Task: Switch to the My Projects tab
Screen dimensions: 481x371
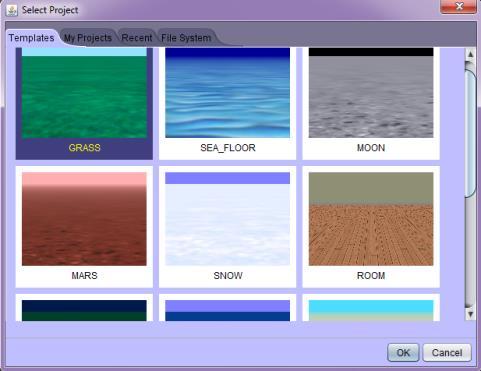Action: [88, 38]
